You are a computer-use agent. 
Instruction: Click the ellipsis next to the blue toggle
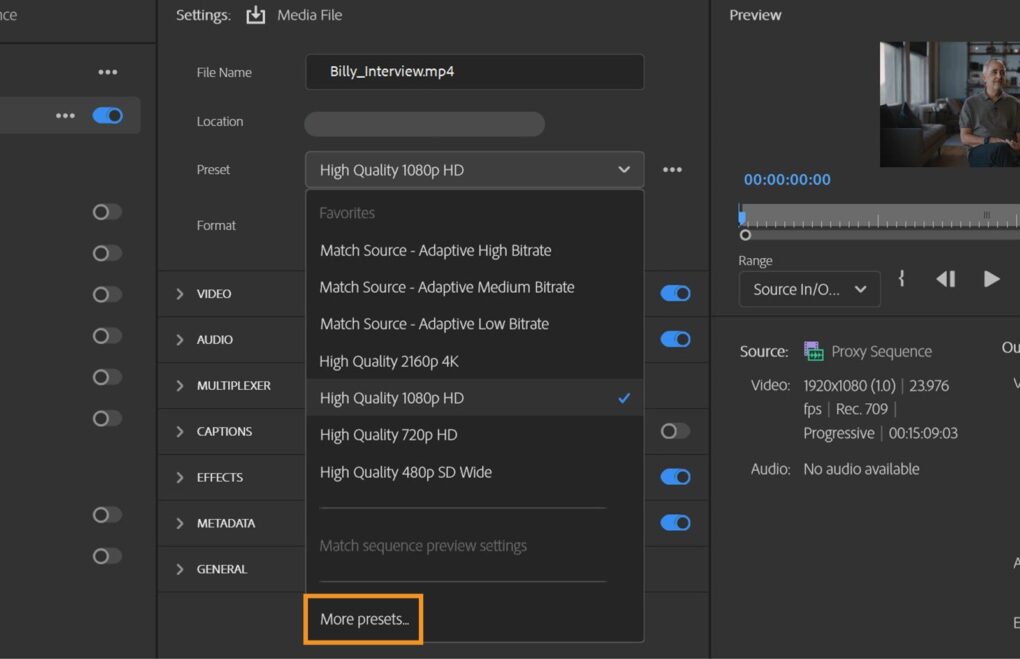point(65,115)
